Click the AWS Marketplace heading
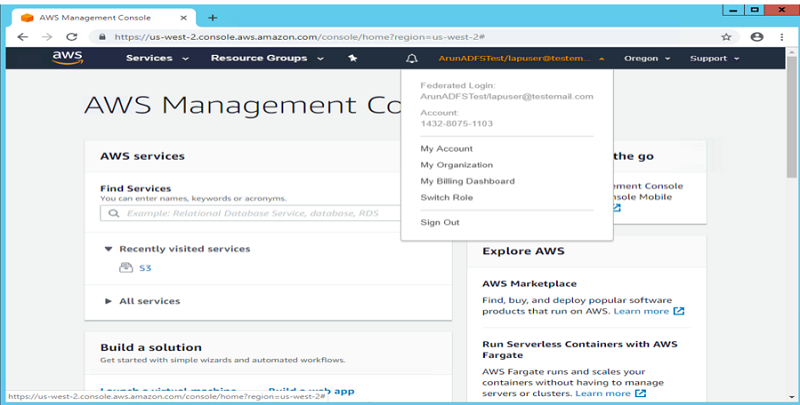800x405 pixels. pyautogui.click(x=529, y=284)
